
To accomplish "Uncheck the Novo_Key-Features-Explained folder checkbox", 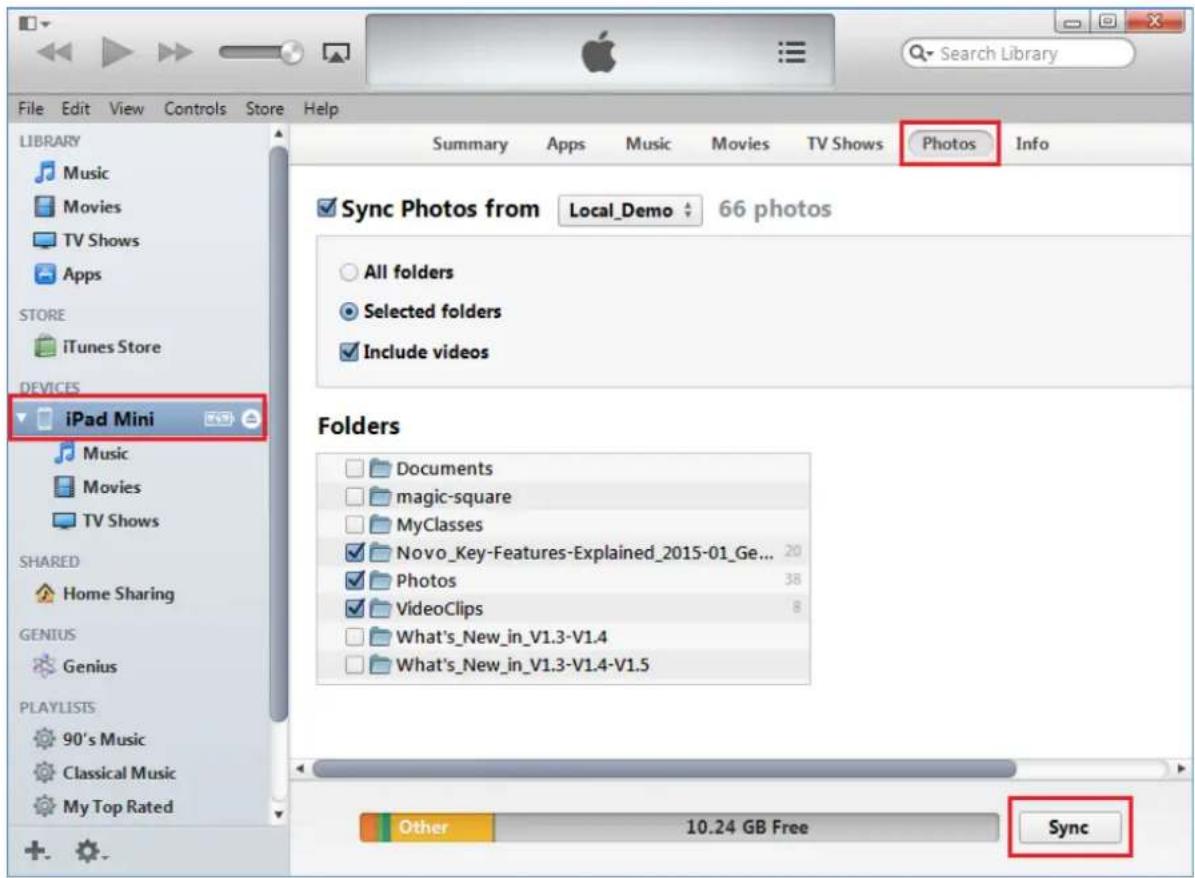I will pyautogui.click(x=354, y=552).
